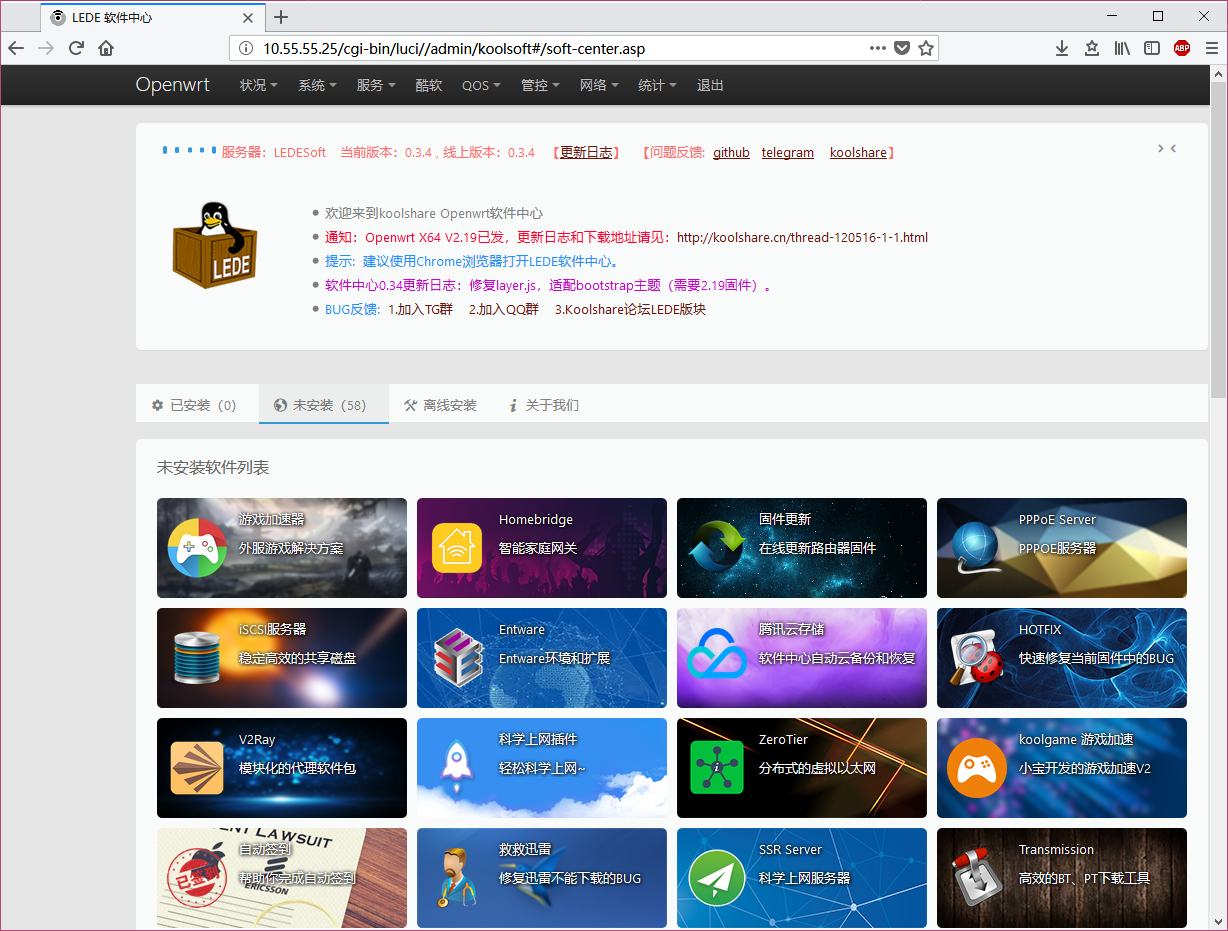Reload the page with browser refresh icon
Viewport: 1228px width, 931px height.
point(76,48)
